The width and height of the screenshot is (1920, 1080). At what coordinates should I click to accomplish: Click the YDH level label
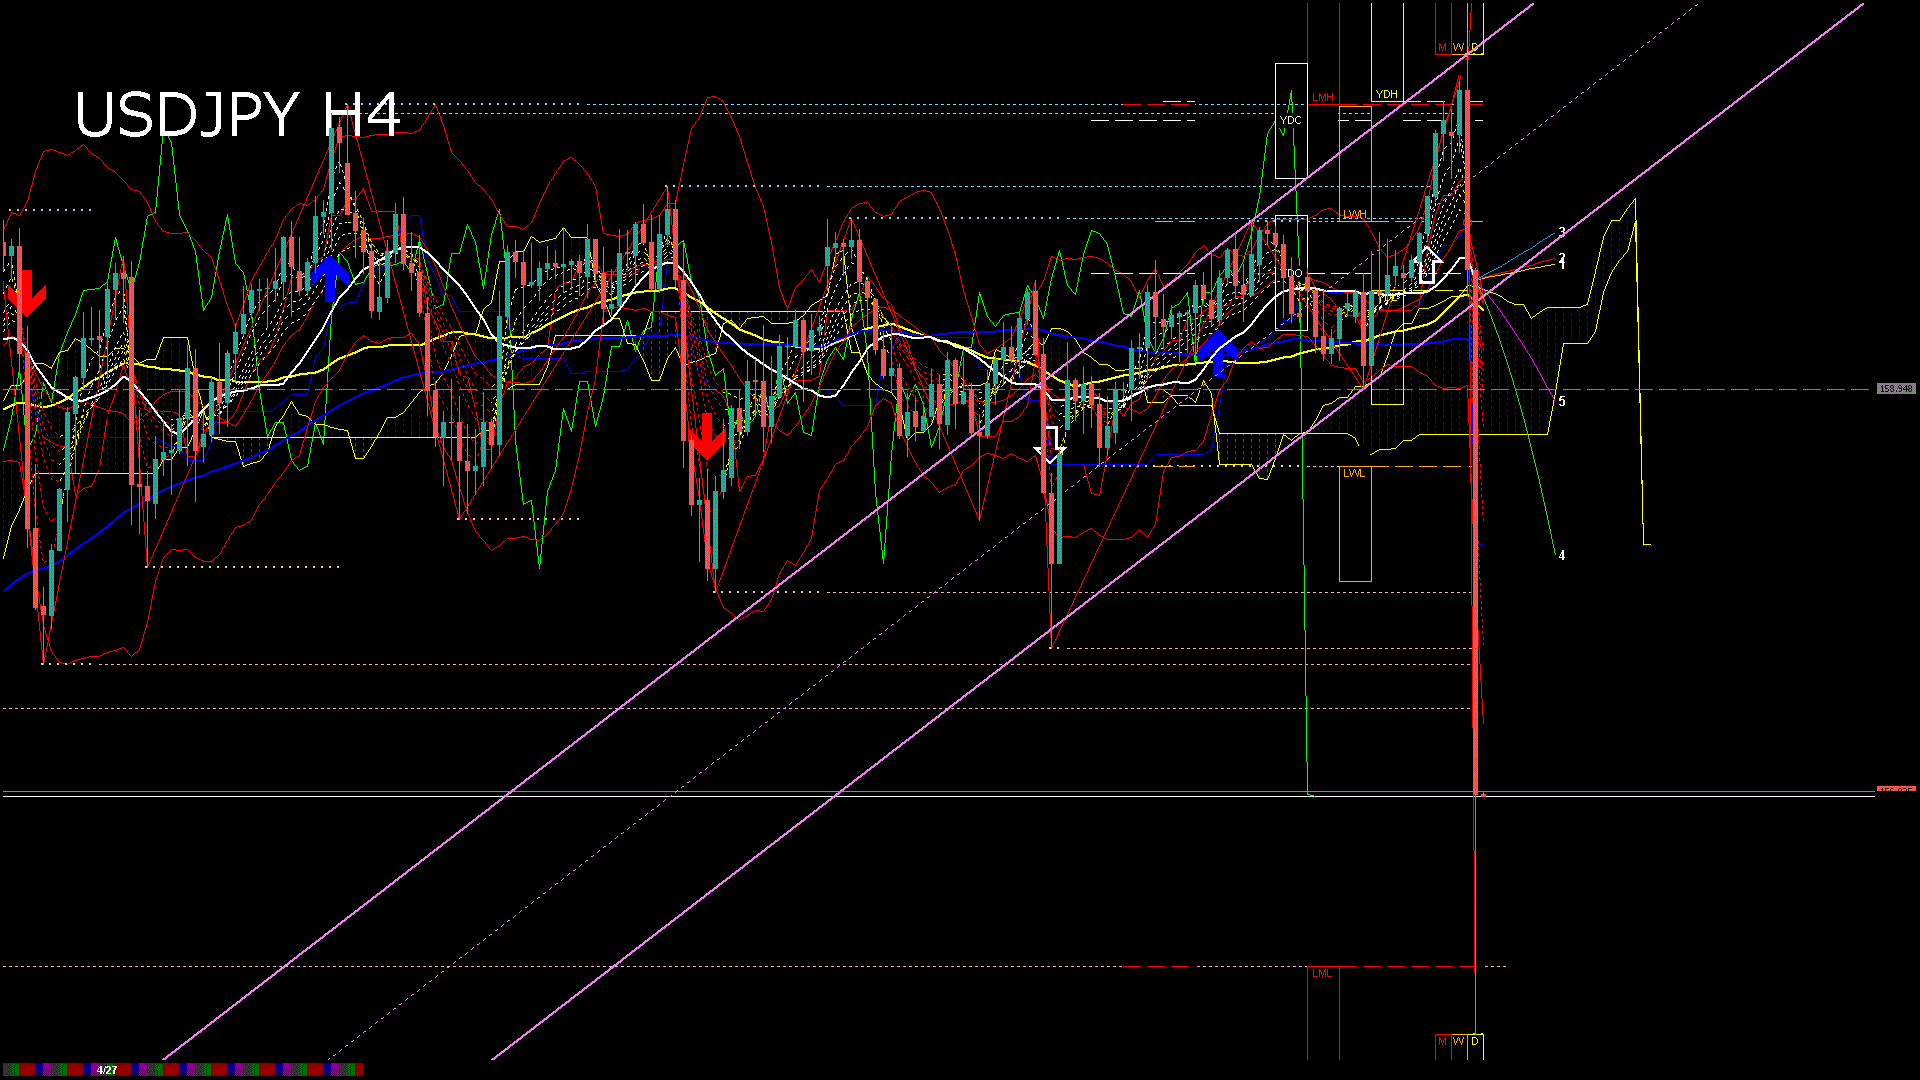pyautogui.click(x=1386, y=95)
